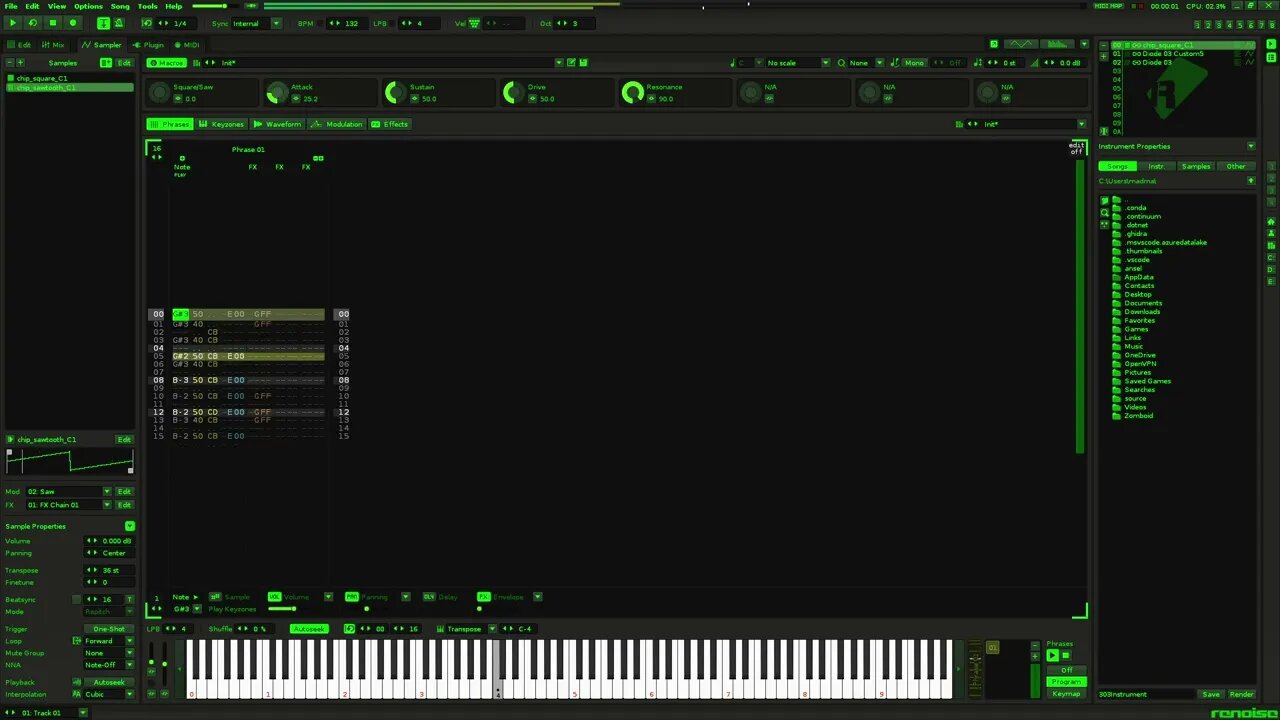Open the No scale dropdown
This screenshot has width=1280, height=720.
click(797, 62)
